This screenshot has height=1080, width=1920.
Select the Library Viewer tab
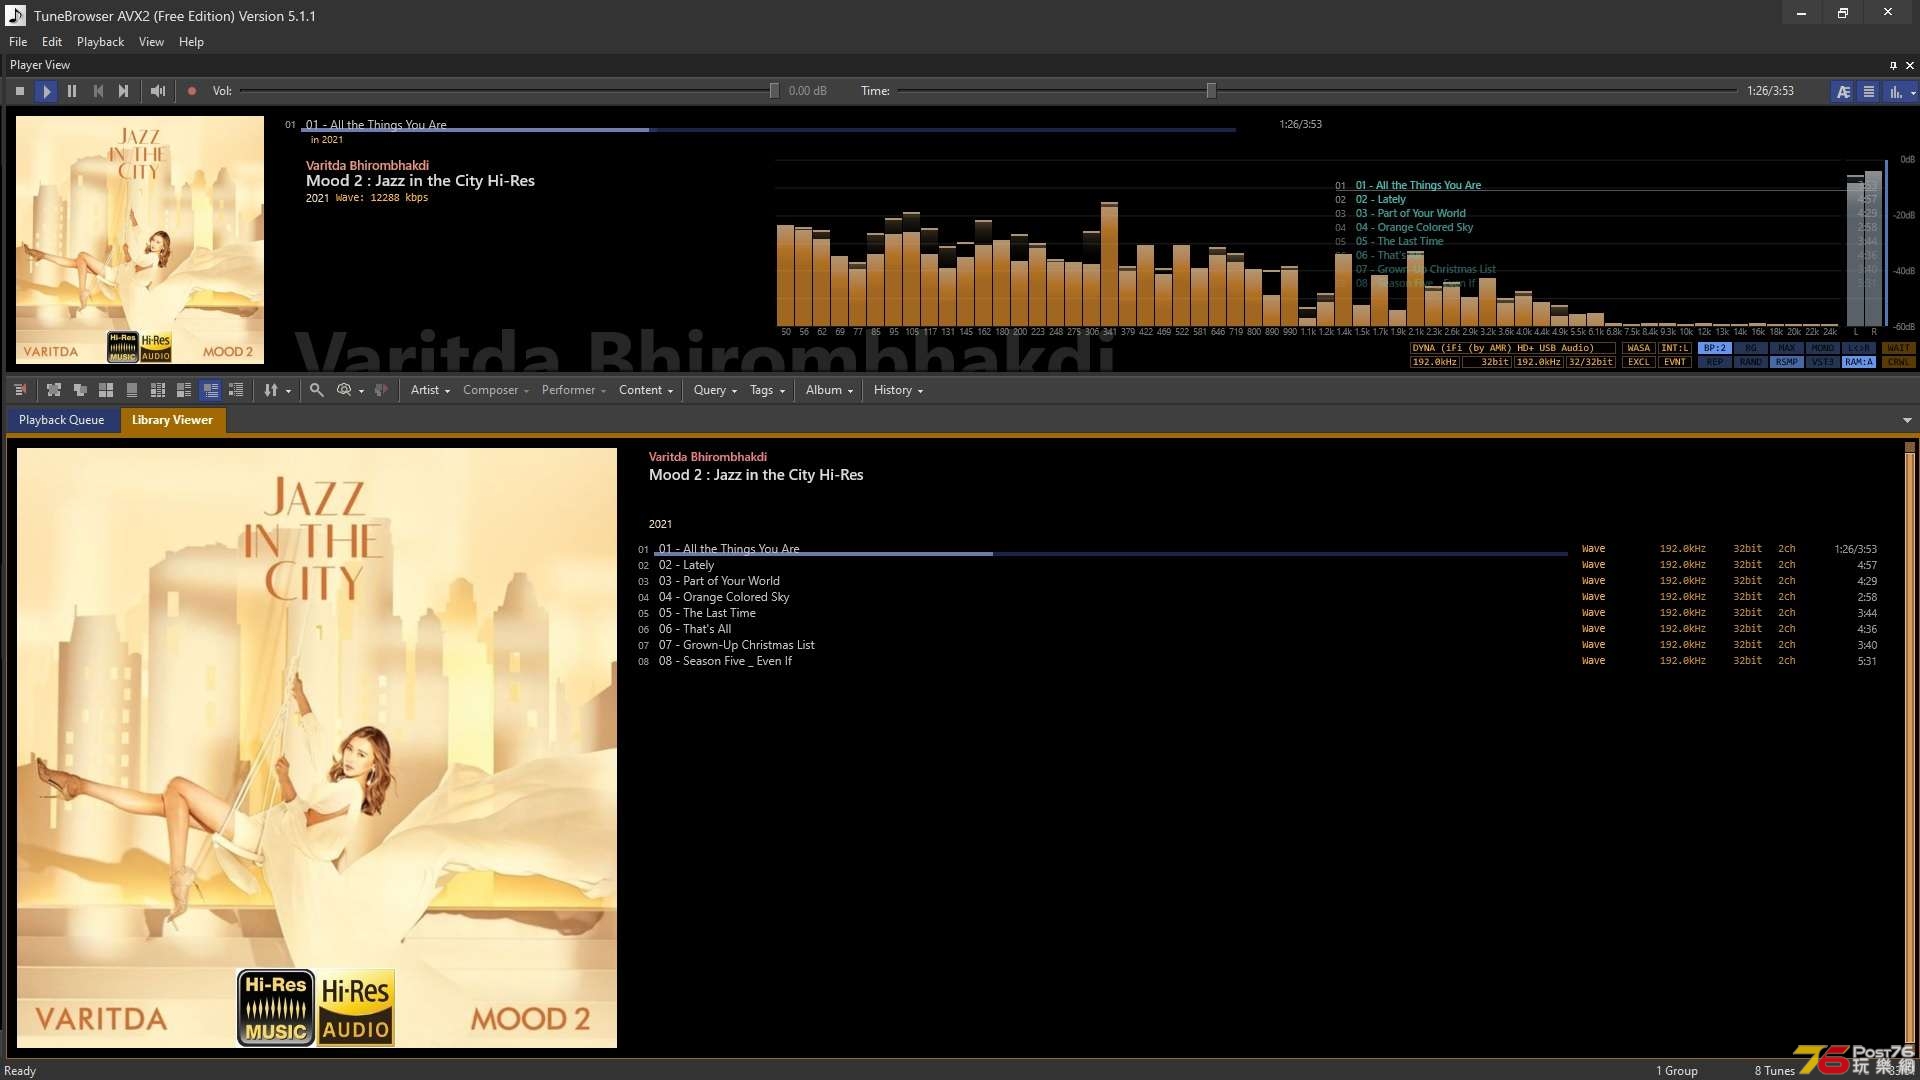(172, 420)
